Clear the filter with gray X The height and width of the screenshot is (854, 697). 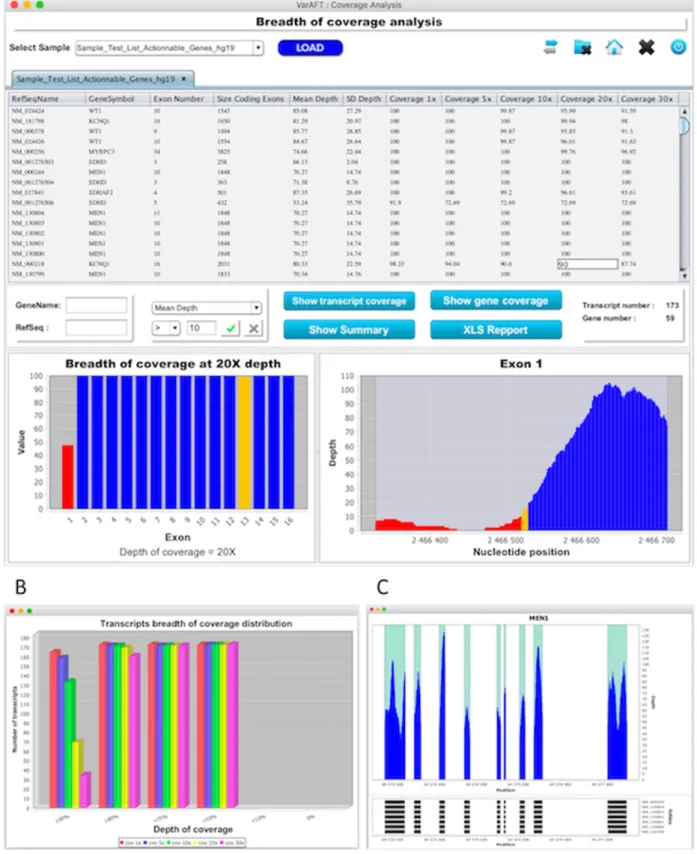253,328
